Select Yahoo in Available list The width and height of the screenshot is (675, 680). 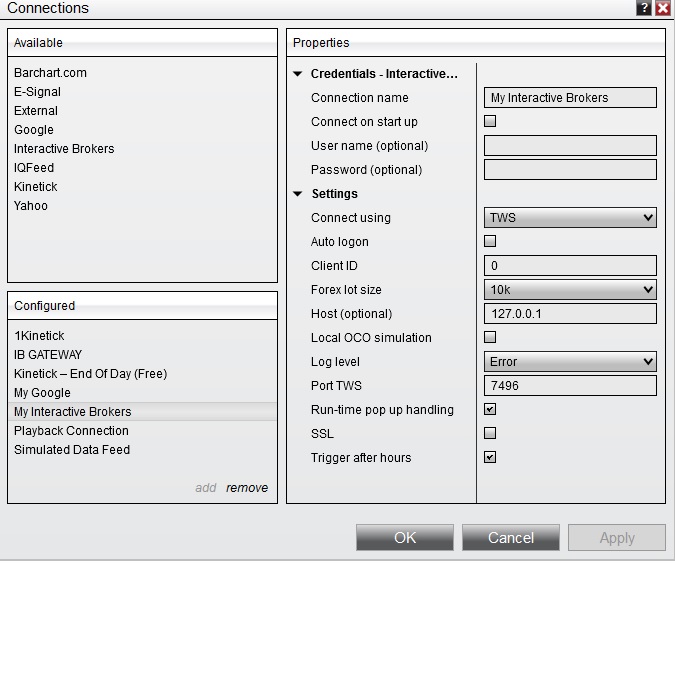(x=142, y=206)
